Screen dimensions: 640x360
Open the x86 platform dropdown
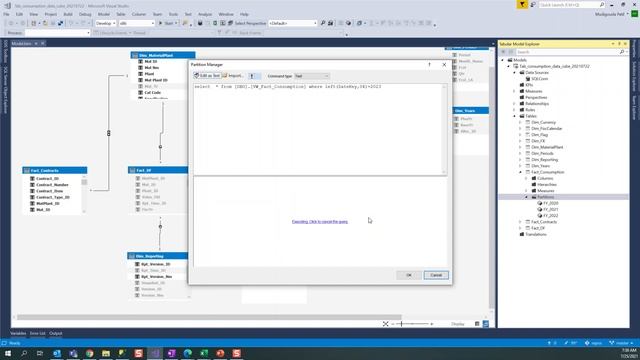[x=136, y=23]
